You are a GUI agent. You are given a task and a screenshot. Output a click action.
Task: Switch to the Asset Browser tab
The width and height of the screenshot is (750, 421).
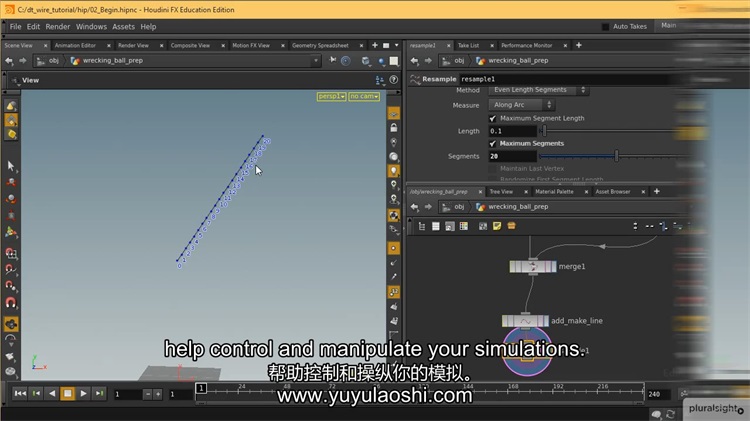613,192
